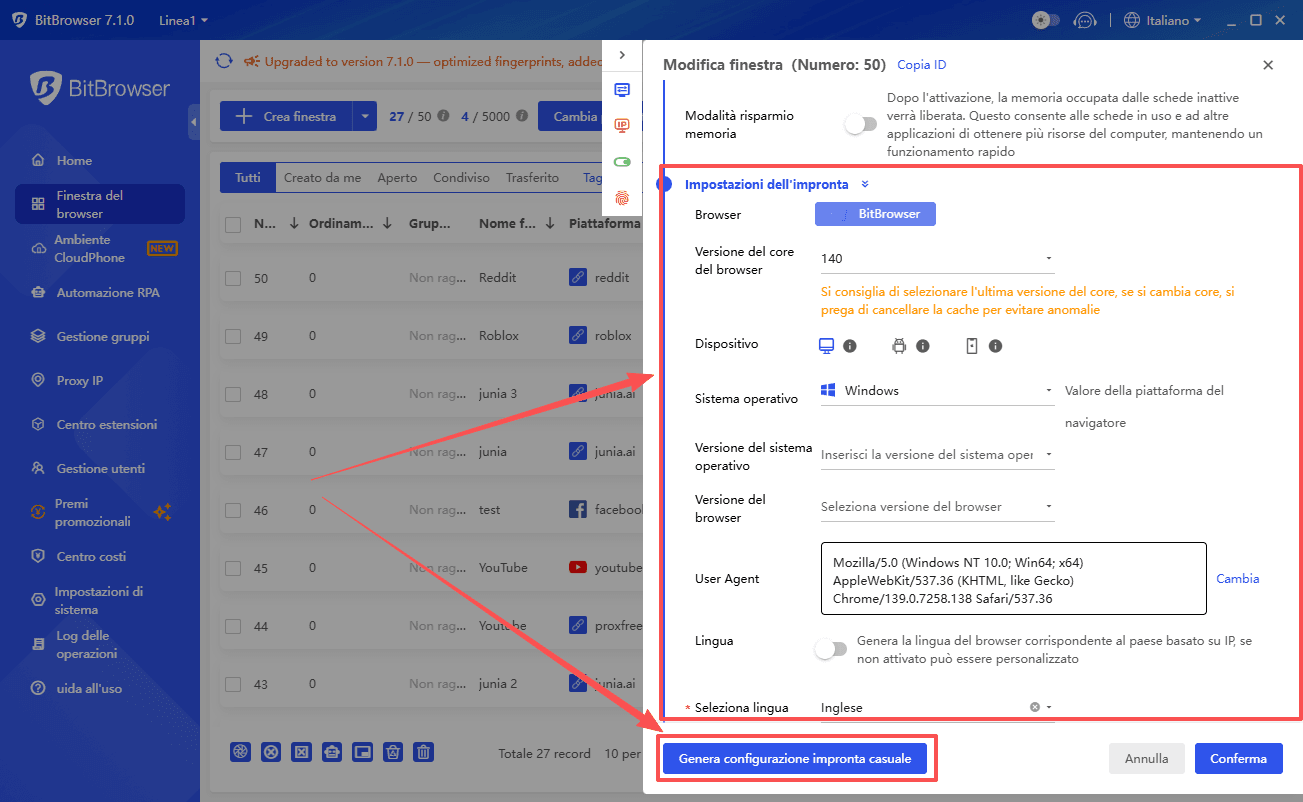Click the refresh icon above the window list
1303x802 pixels.
tap(224, 62)
